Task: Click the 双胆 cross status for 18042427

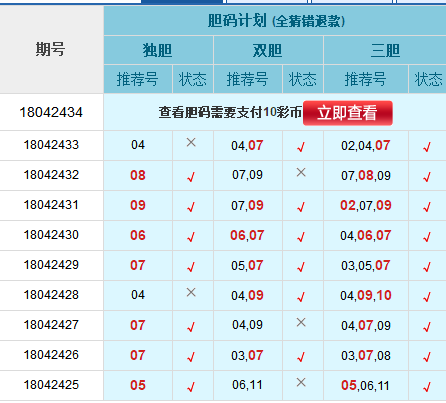Action: coord(301,323)
